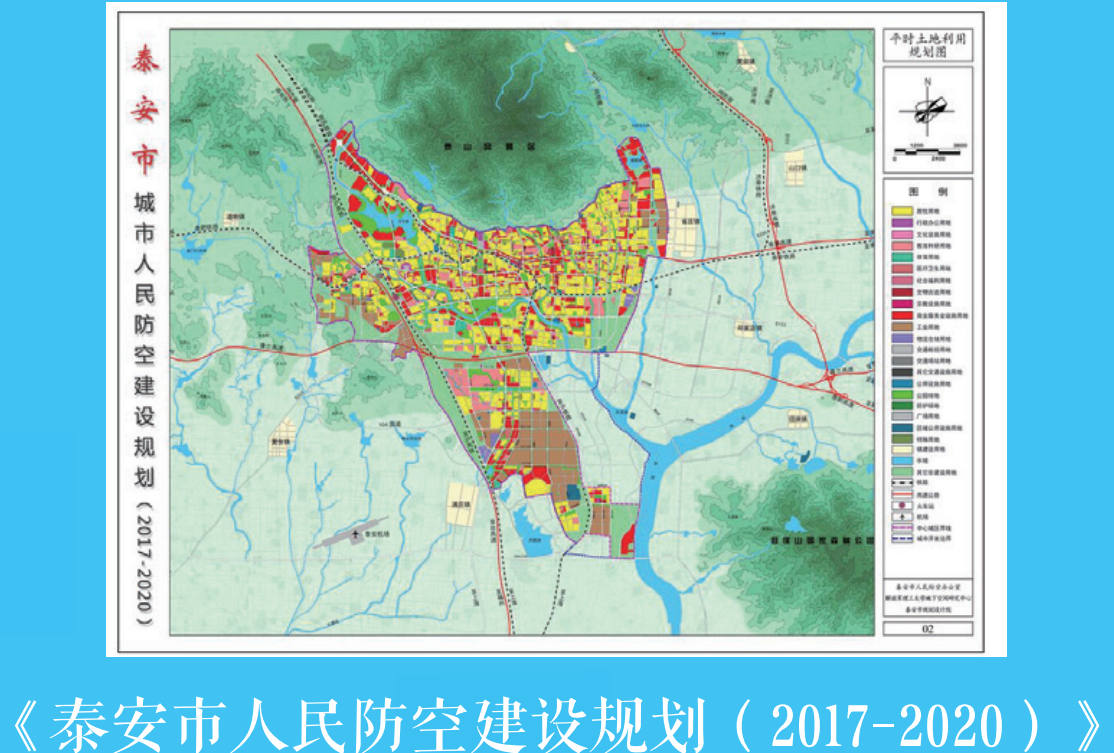Click the scale bar below the compass
This screenshot has height=753, width=1114.
[x=928, y=150]
